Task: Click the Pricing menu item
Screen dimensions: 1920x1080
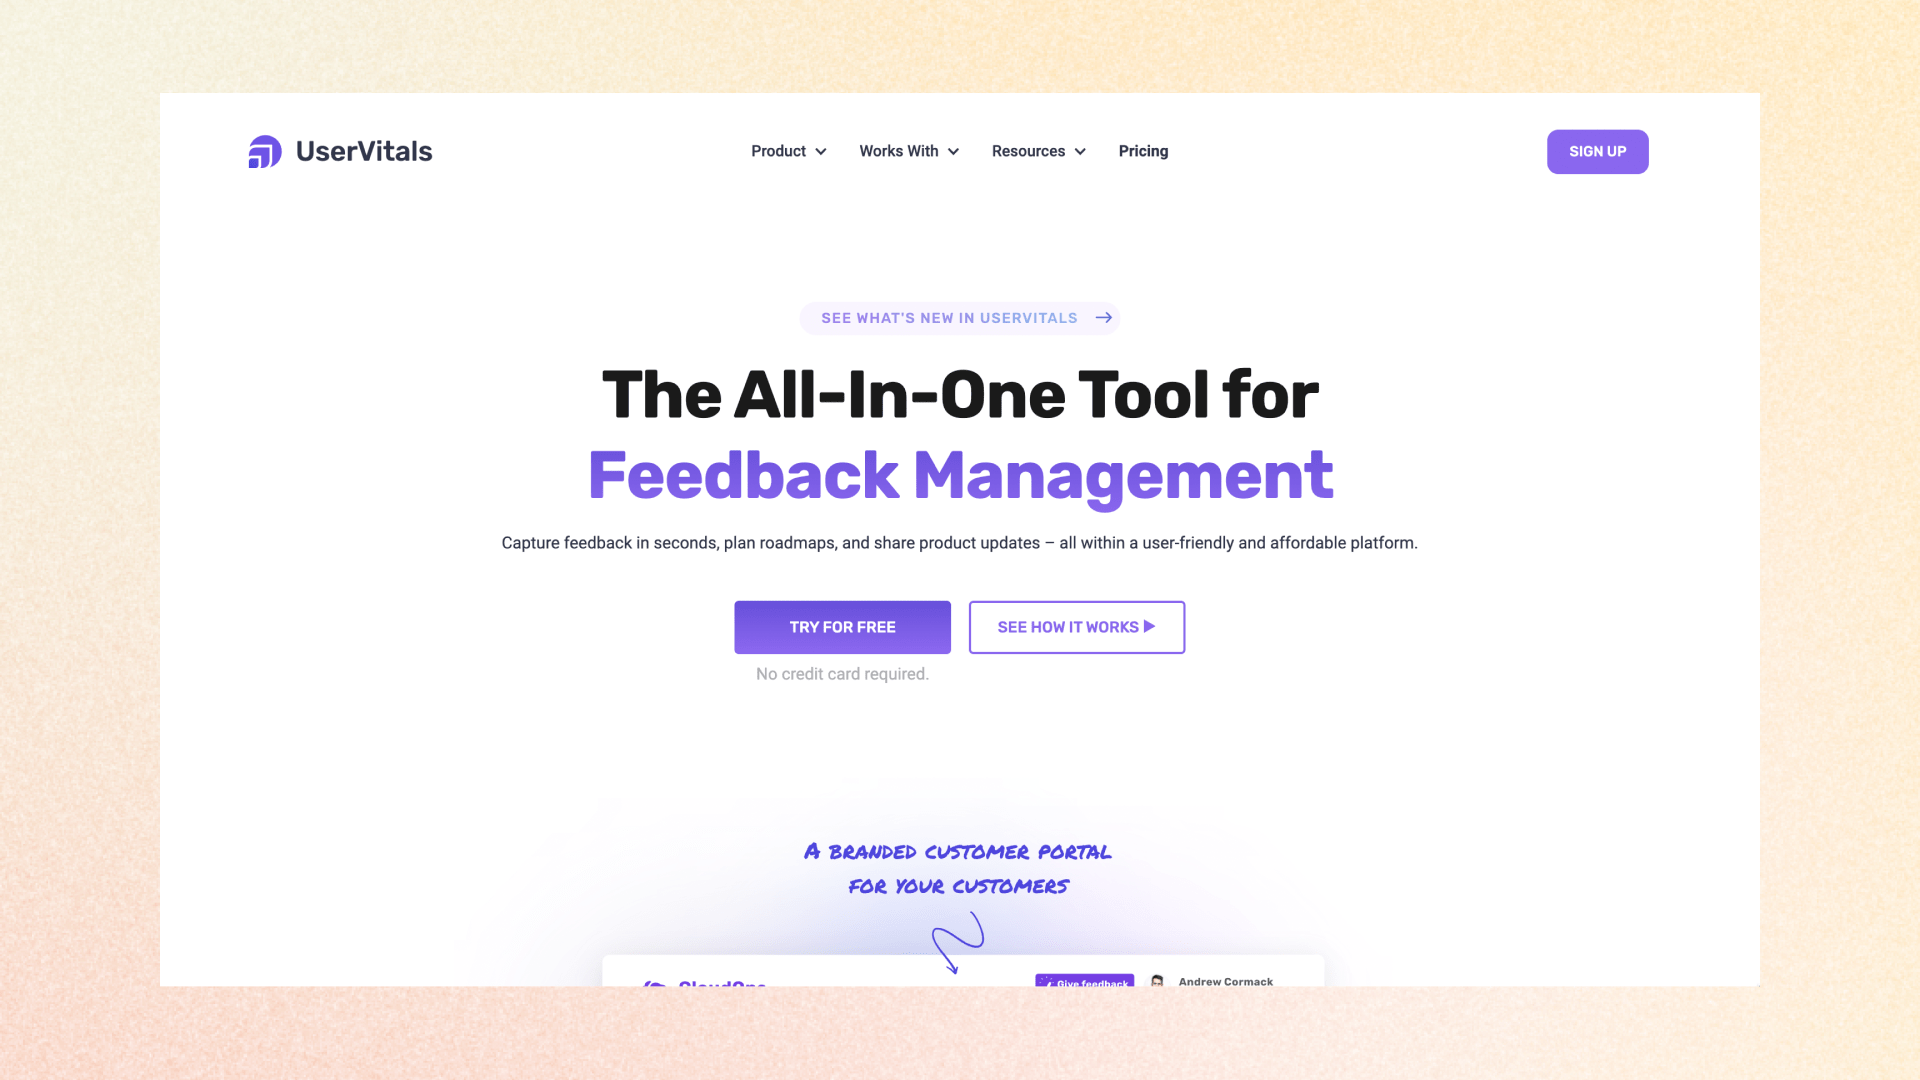Action: [x=1143, y=150]
